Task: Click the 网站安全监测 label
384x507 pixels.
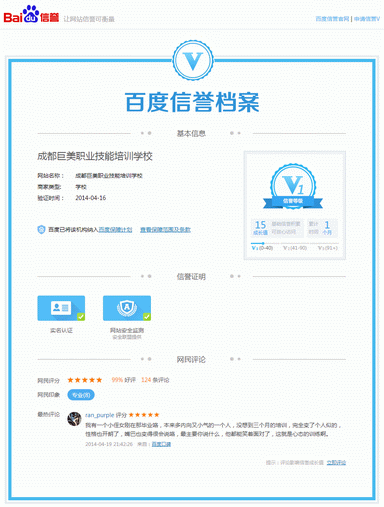Action: point(127,330)
